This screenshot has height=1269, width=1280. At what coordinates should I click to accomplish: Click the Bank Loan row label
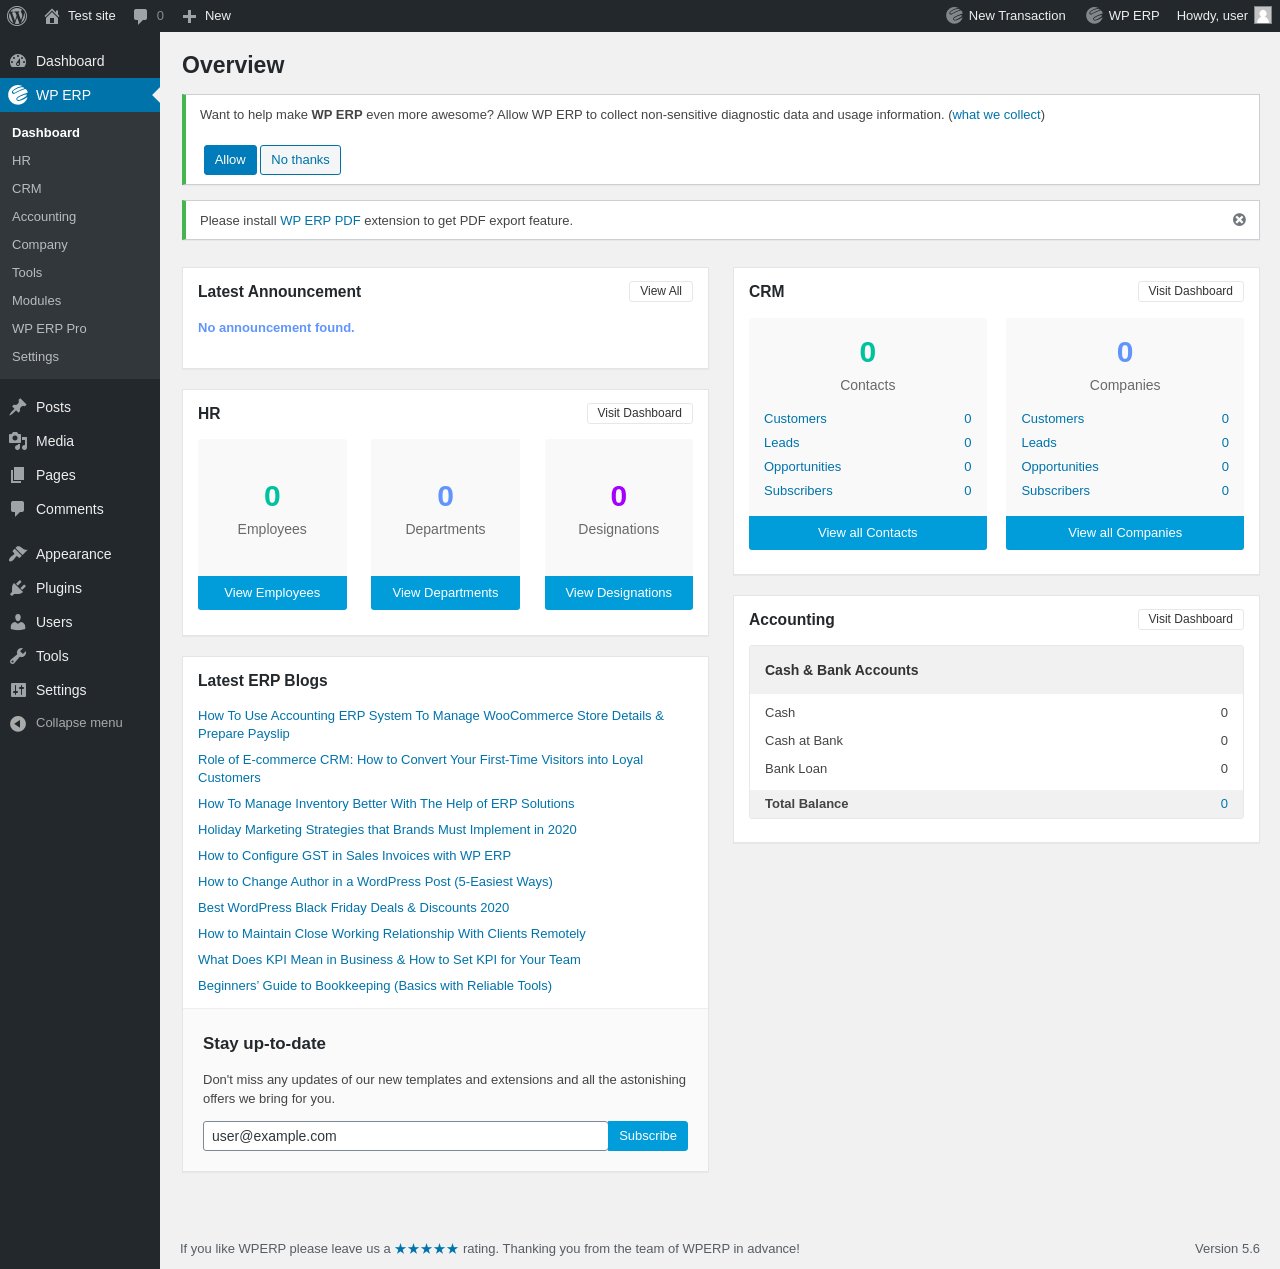[796, 769]
